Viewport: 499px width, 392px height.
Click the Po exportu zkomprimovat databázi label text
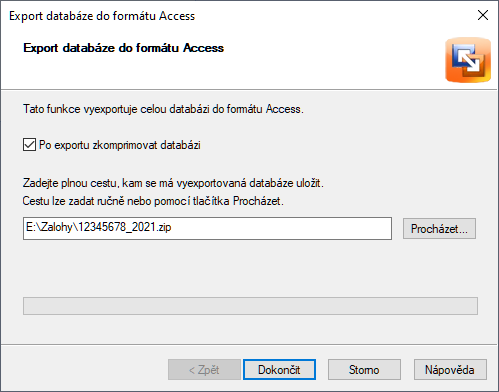pyautogui.click(x=120, y=145)
